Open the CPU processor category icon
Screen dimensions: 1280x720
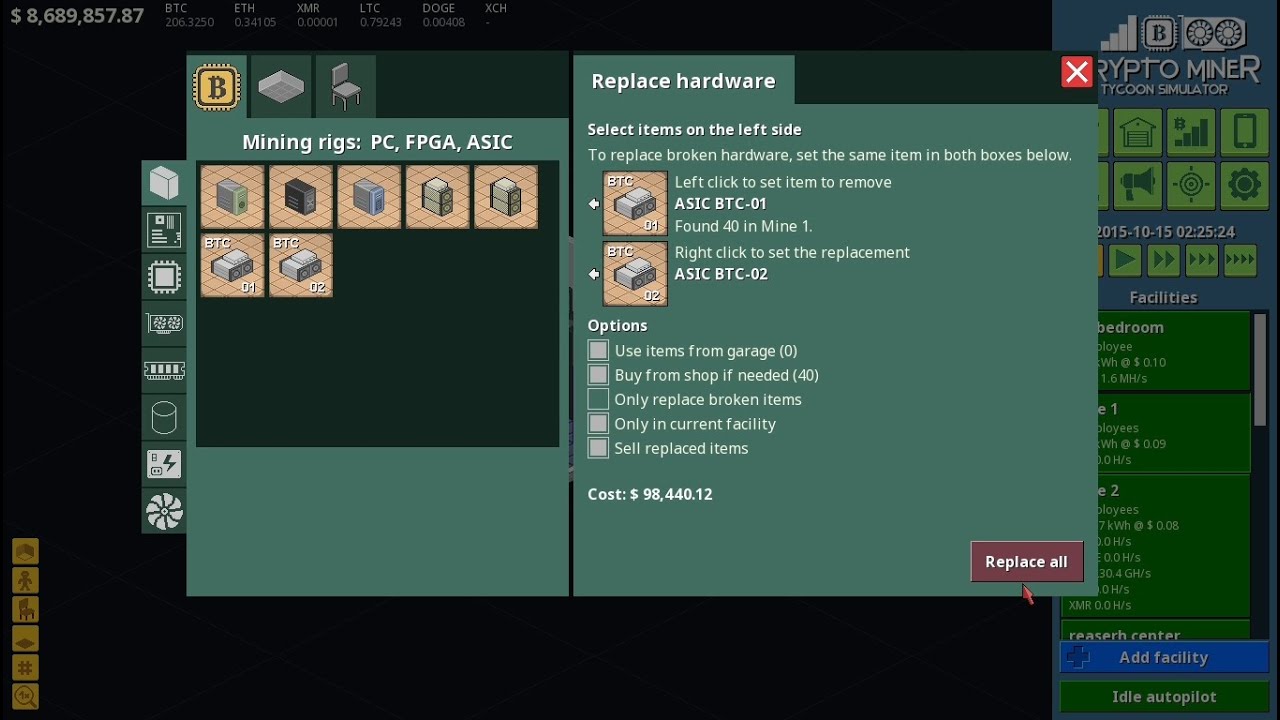[x=164, y=277]
